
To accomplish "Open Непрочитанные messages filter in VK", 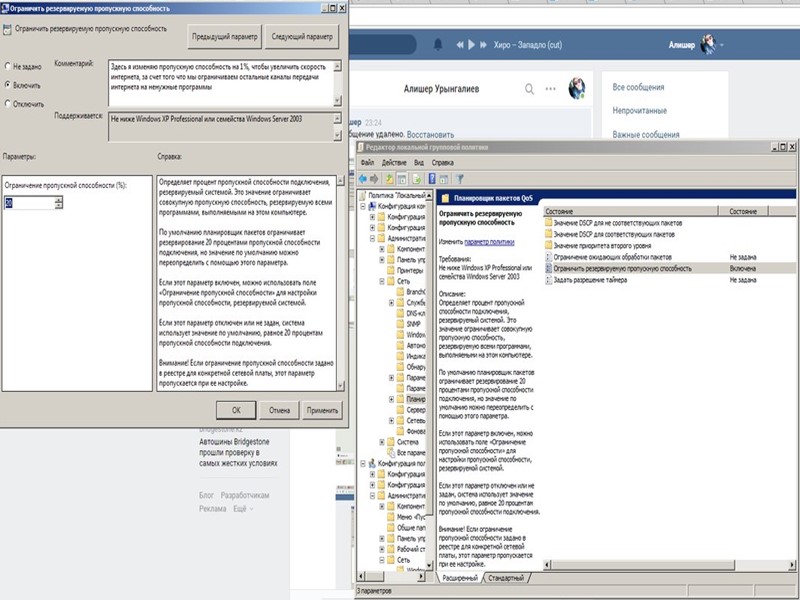I will tap(639, 111).
